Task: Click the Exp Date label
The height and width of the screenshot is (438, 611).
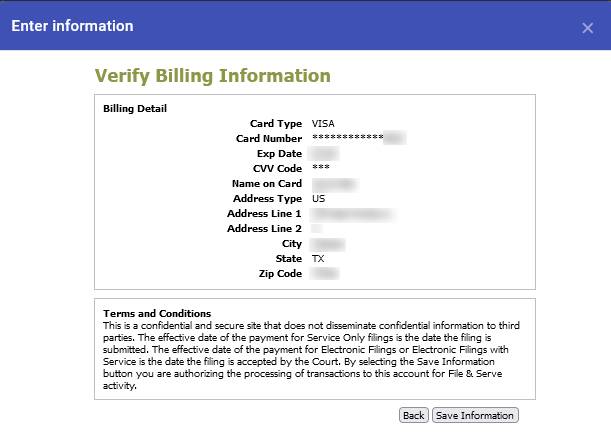Action: click(279, 153)
